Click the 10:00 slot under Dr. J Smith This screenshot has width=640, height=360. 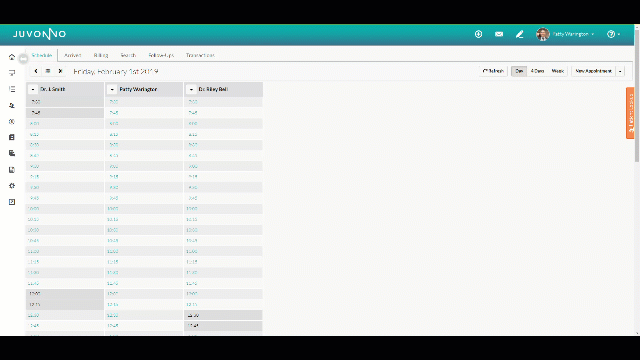[x=65, y=209]
